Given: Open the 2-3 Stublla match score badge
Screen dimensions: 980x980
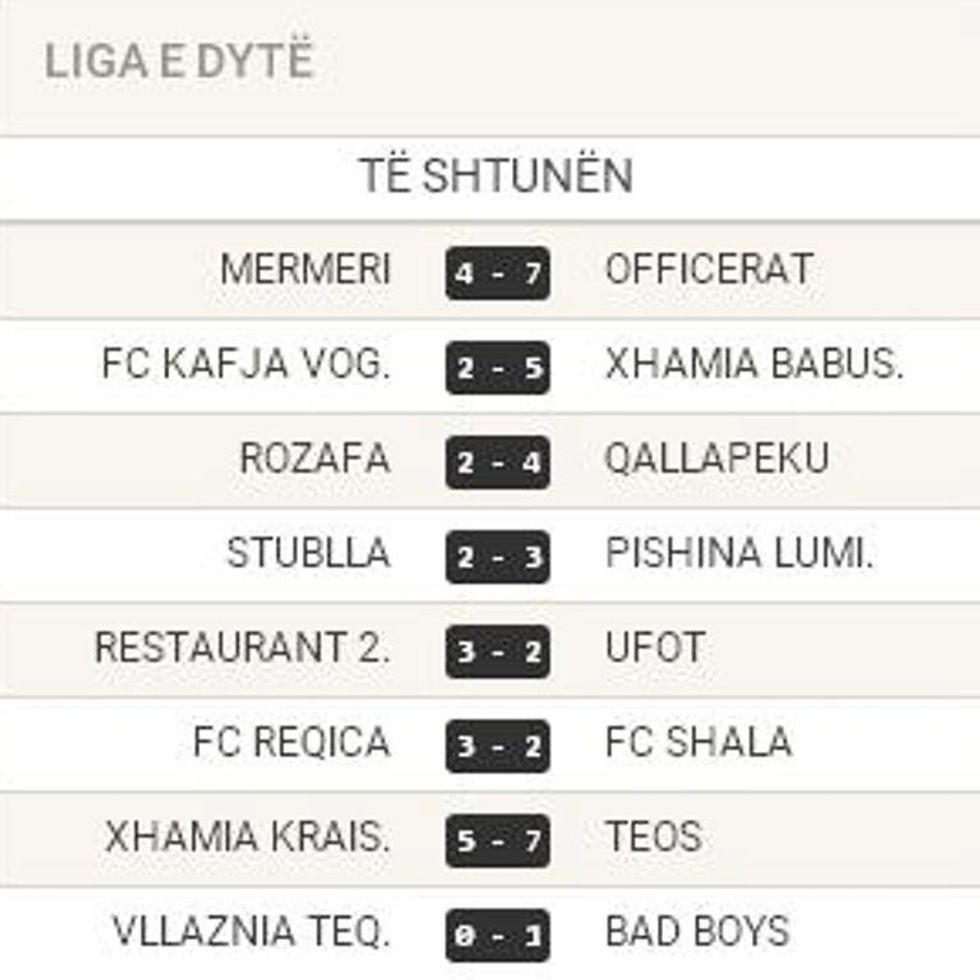Looking at the screenshot, I should 498,556.
